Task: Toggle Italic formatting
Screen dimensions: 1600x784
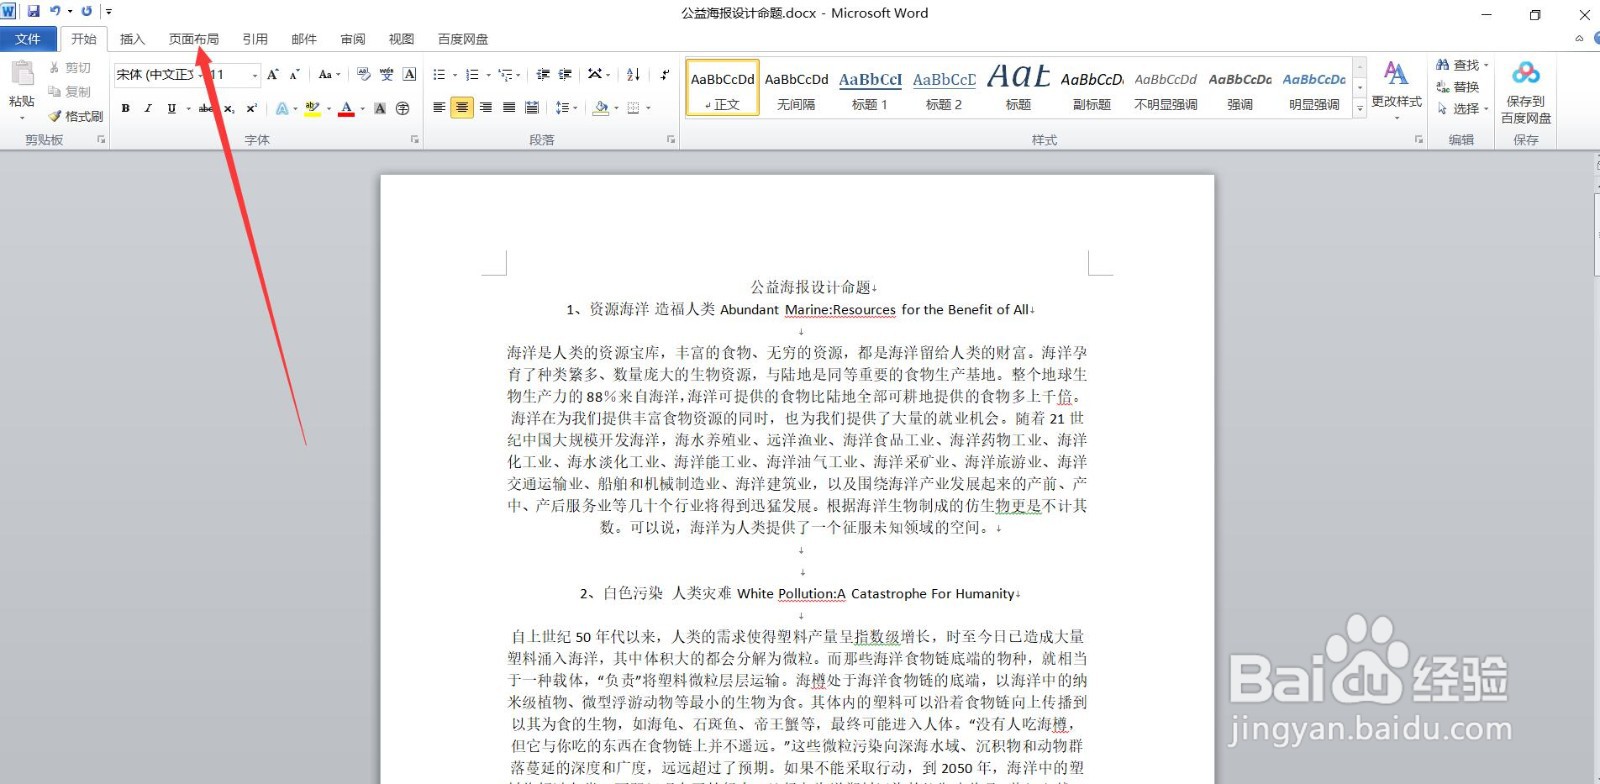Action: (148, 108)
